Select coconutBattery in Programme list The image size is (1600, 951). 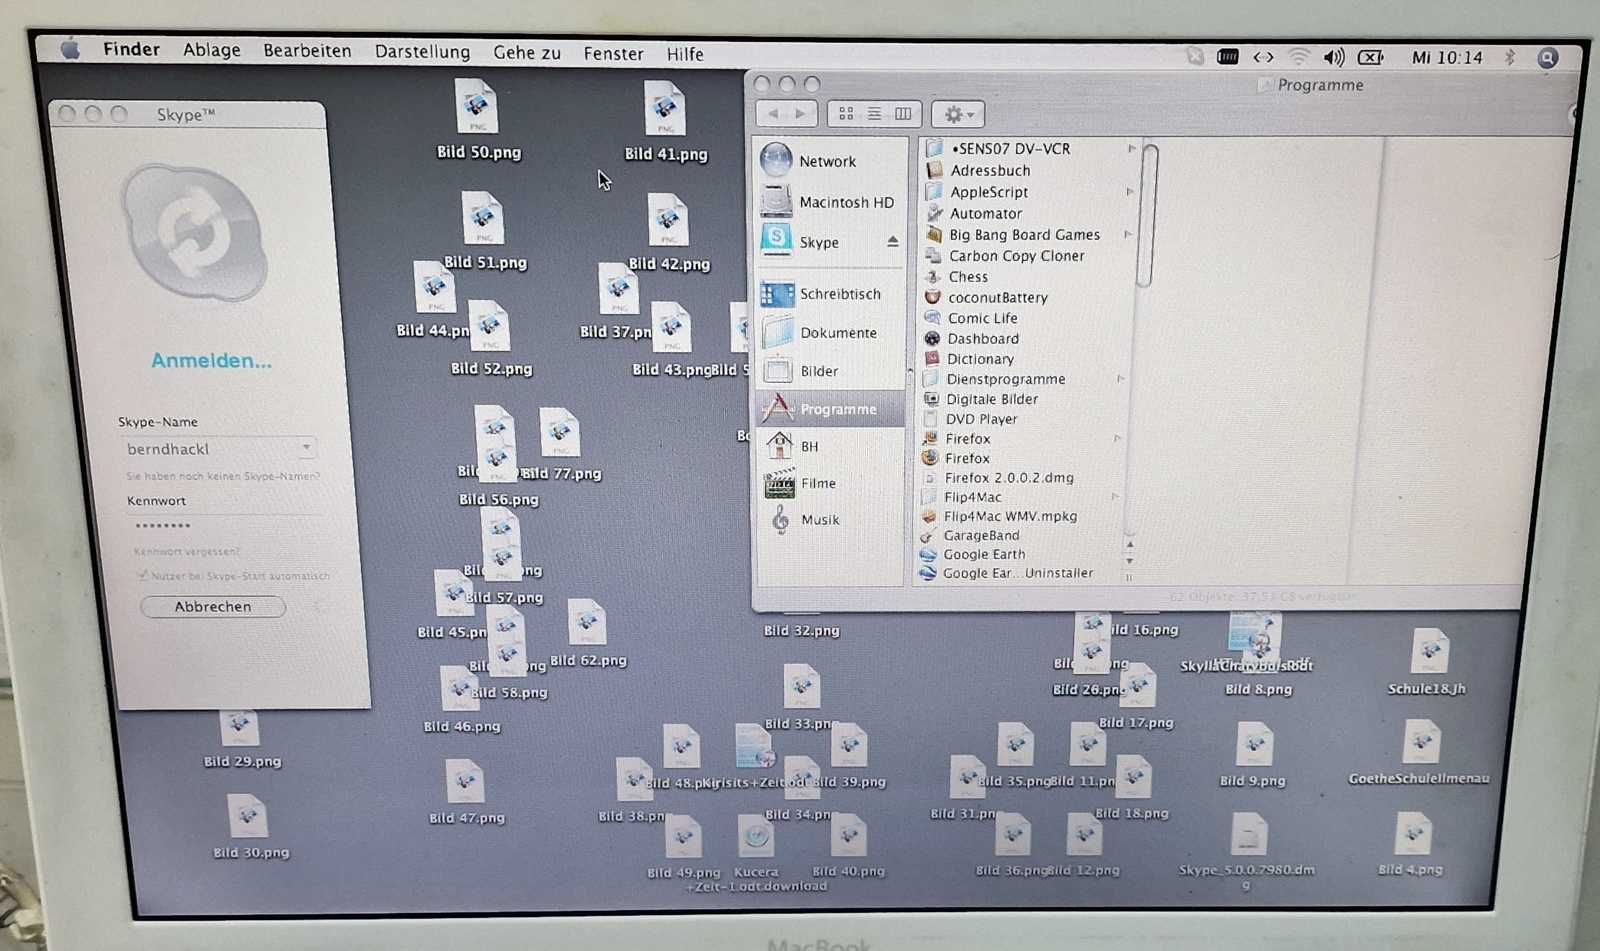coord(997,298)
